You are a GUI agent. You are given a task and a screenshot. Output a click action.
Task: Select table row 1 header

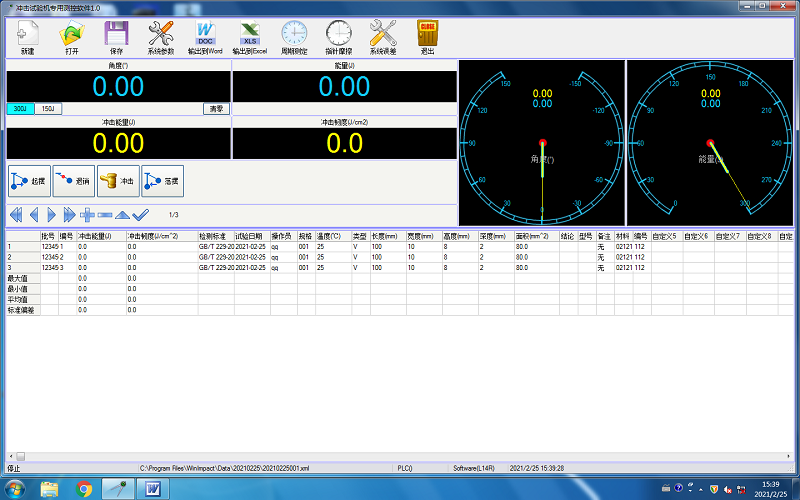(23, 246)
